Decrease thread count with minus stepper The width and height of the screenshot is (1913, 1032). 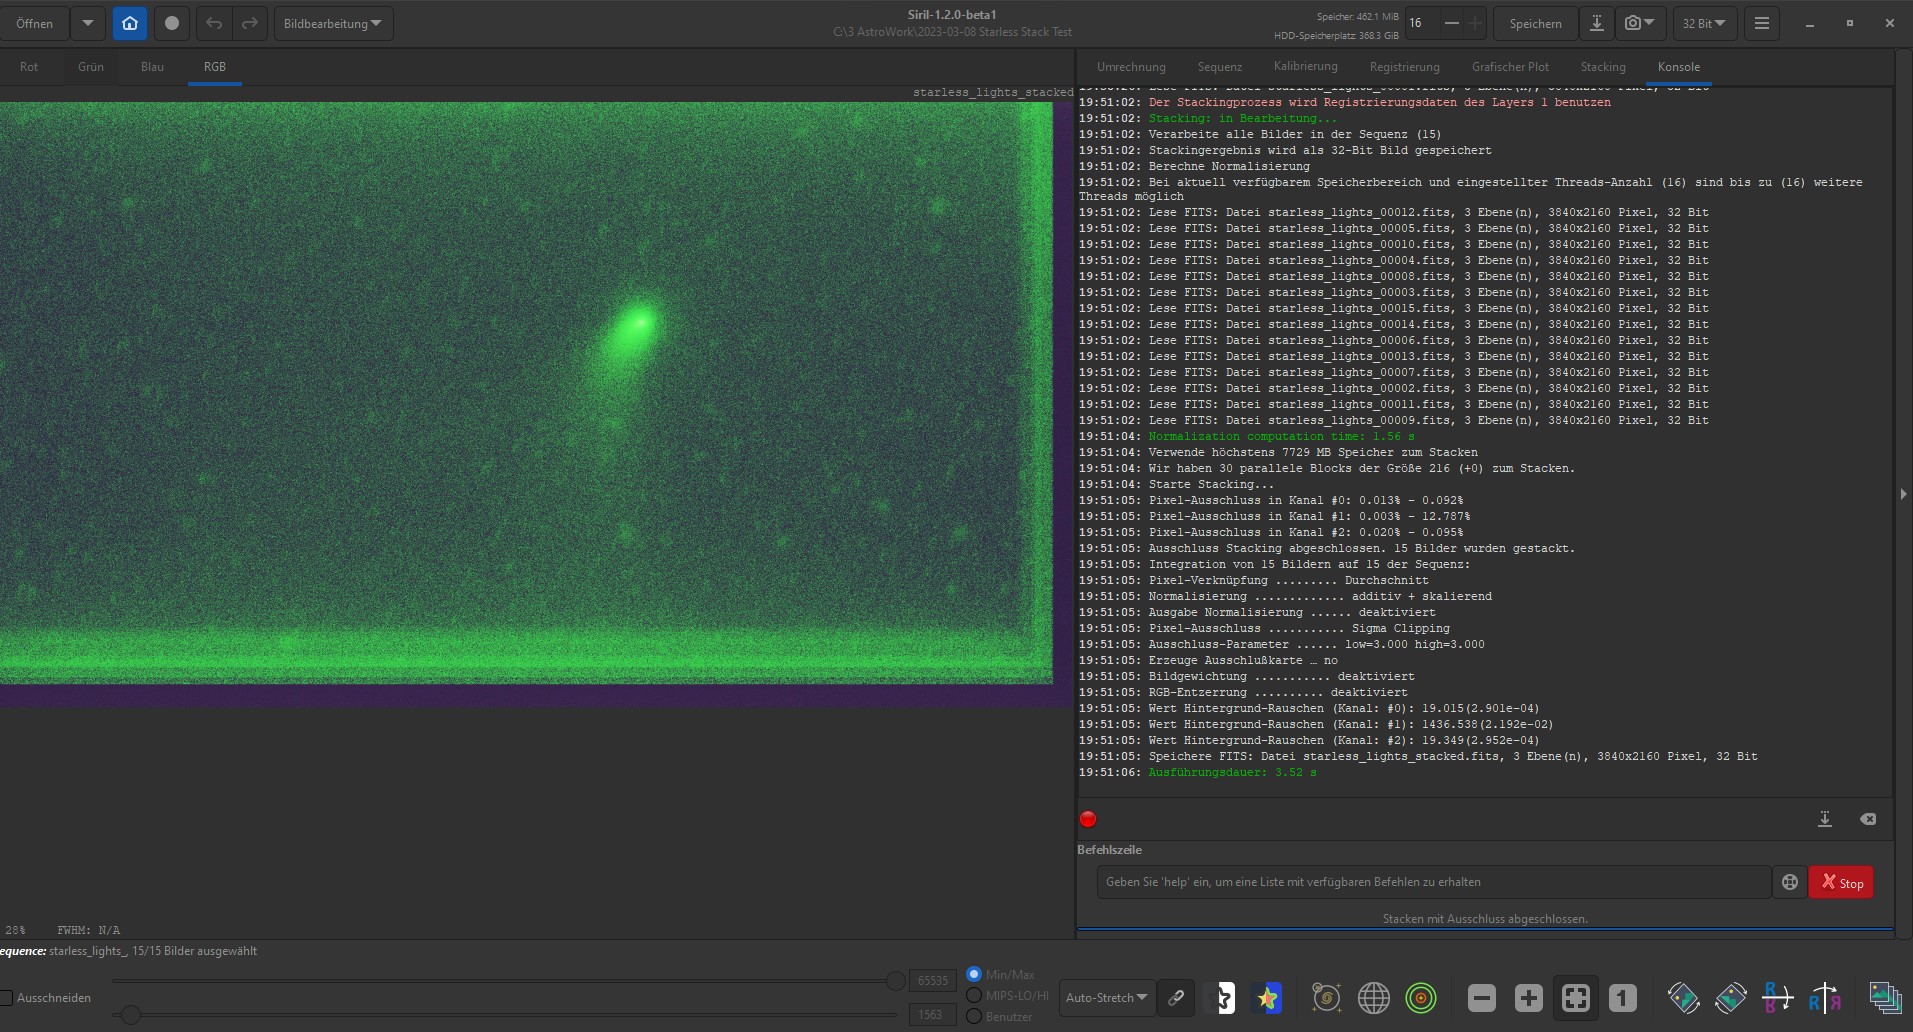click(x=1452, y=23)
